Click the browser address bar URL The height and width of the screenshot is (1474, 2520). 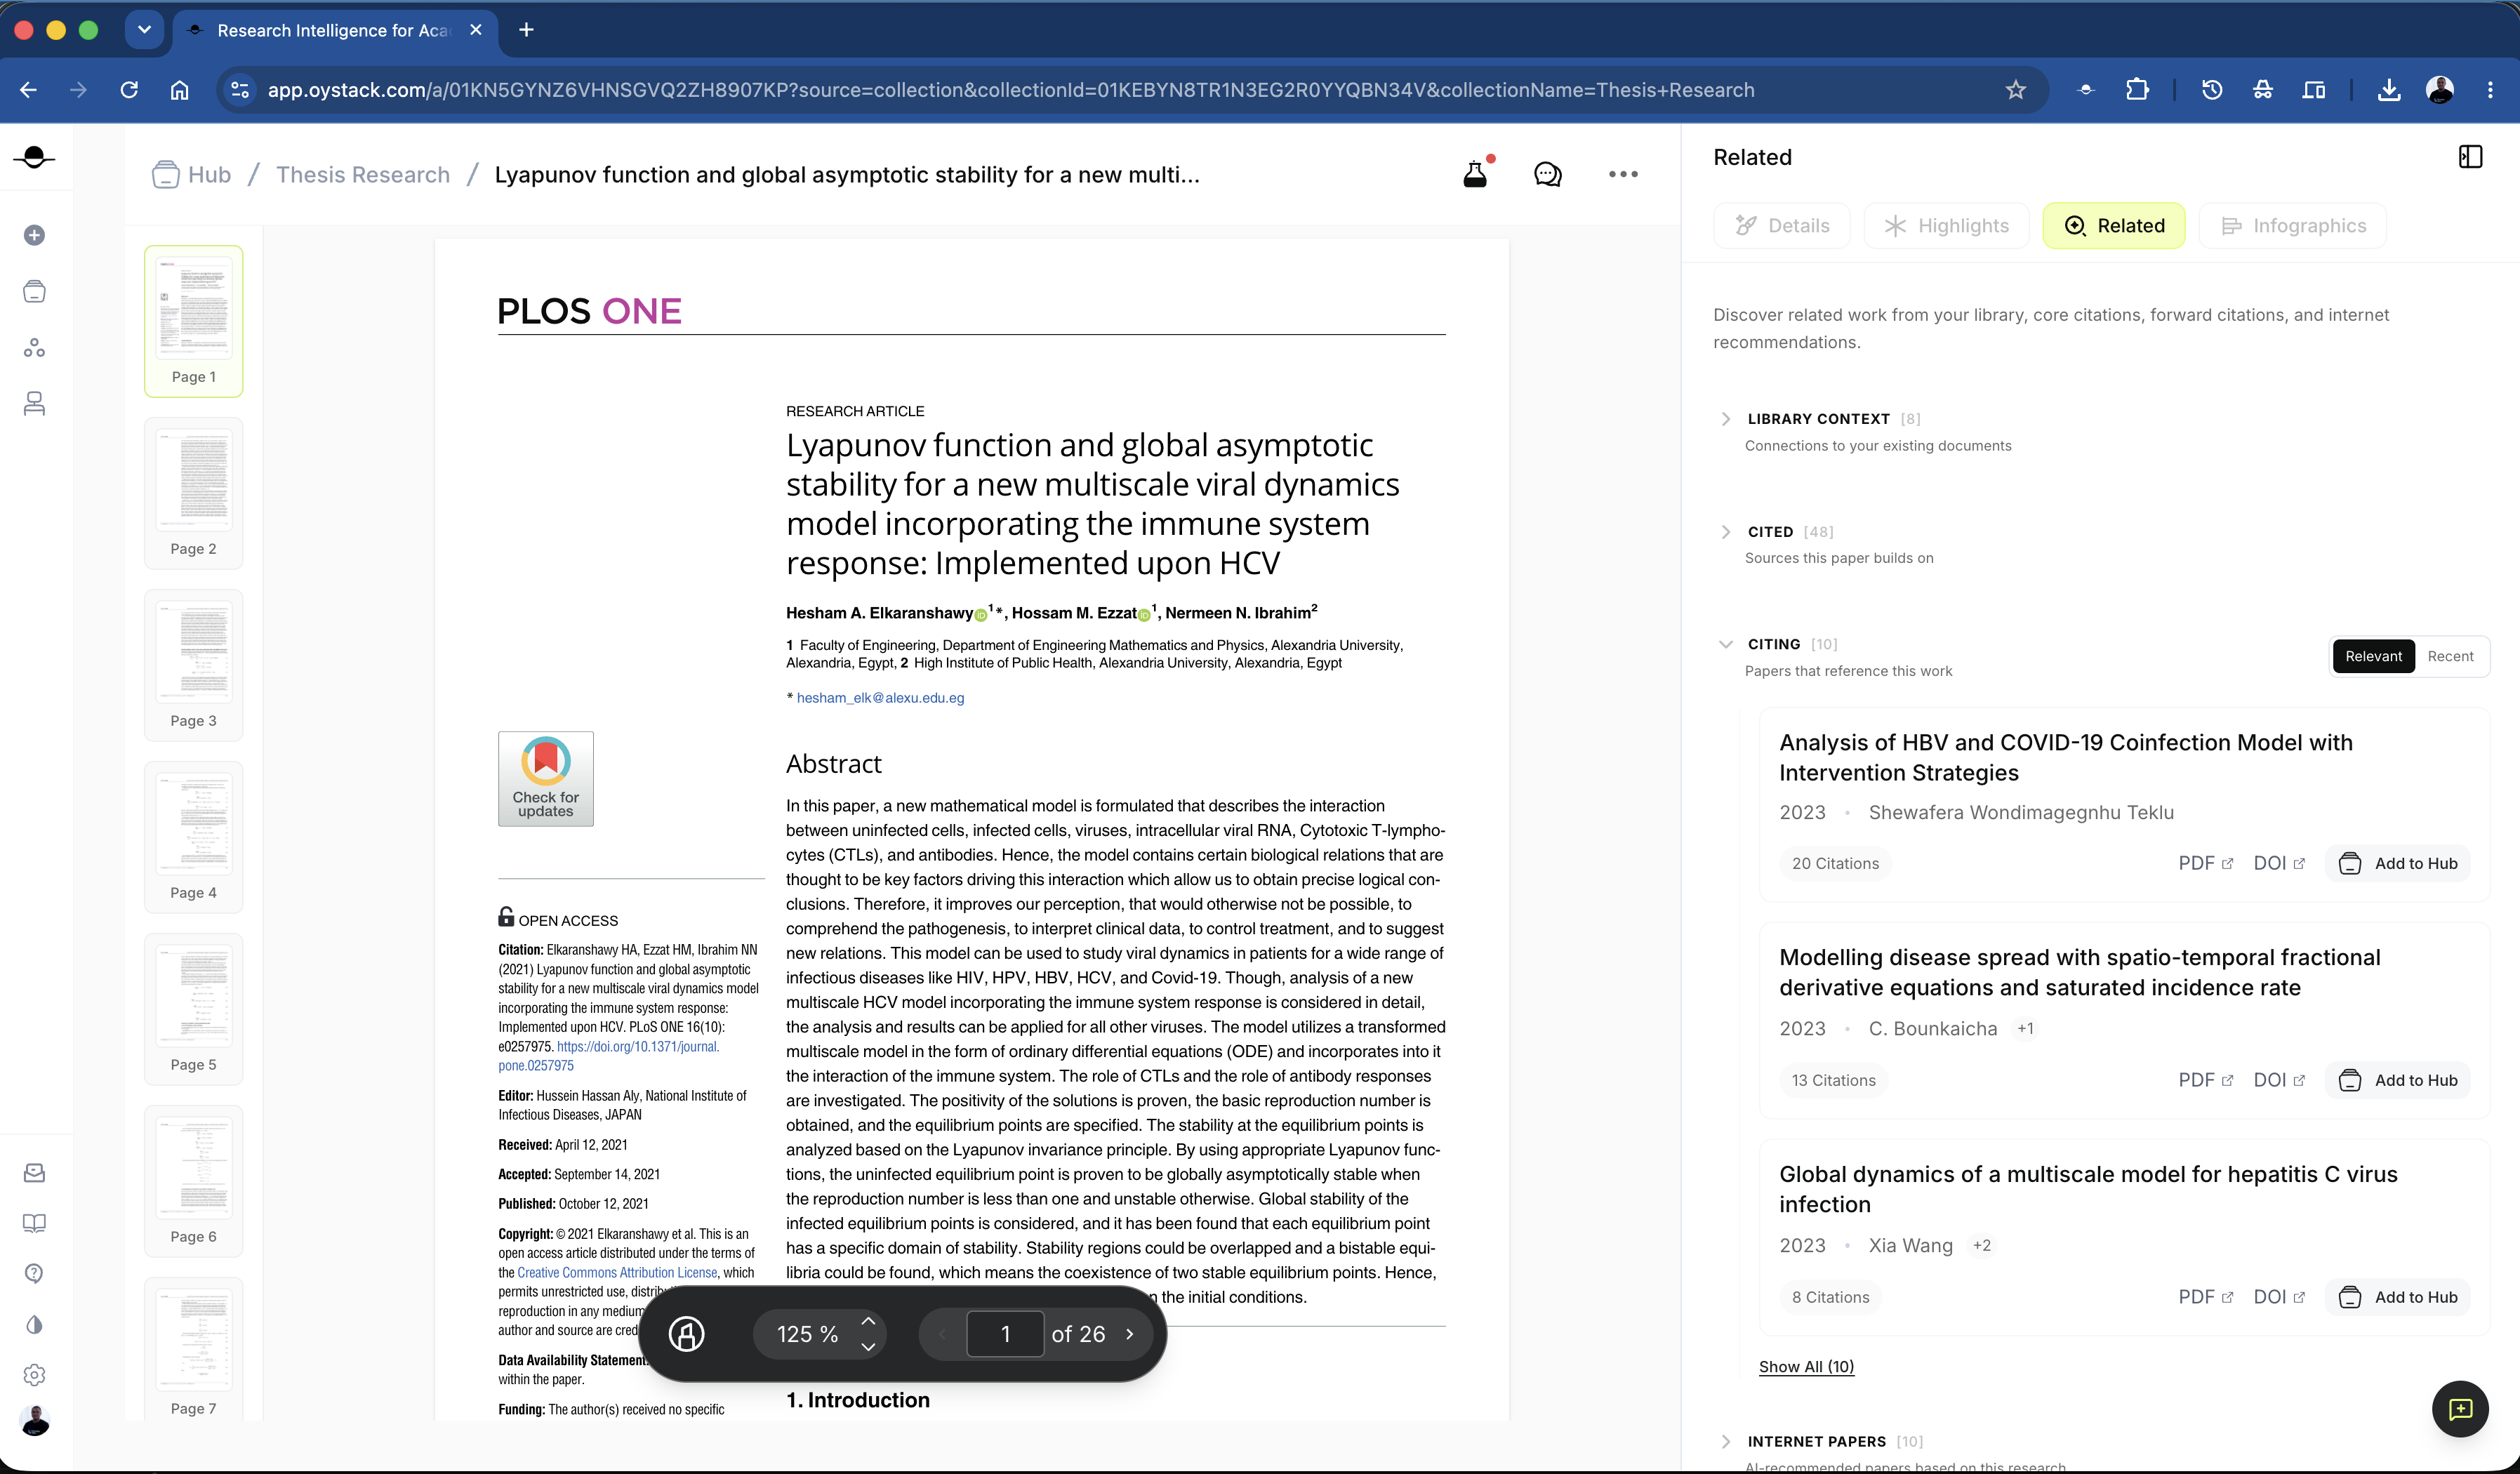1010,90
